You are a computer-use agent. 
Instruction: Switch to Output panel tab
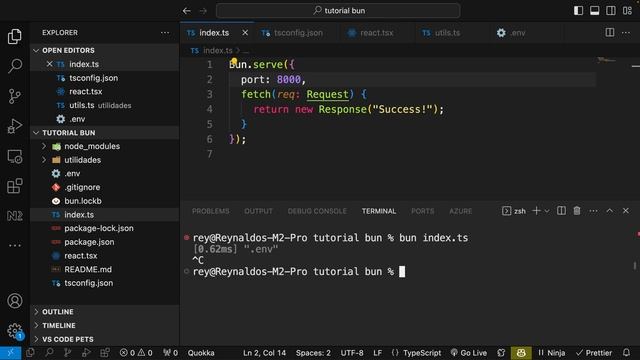[x=258, y=211]
